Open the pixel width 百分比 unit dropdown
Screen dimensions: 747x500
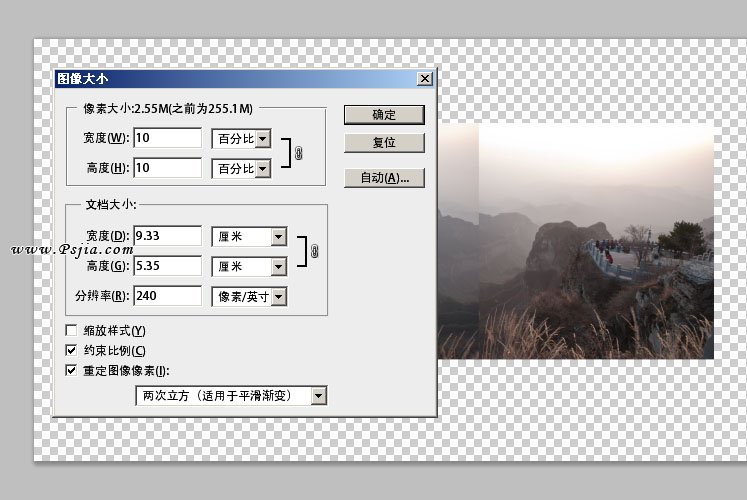pyautogui.click(x=242, y=139)
